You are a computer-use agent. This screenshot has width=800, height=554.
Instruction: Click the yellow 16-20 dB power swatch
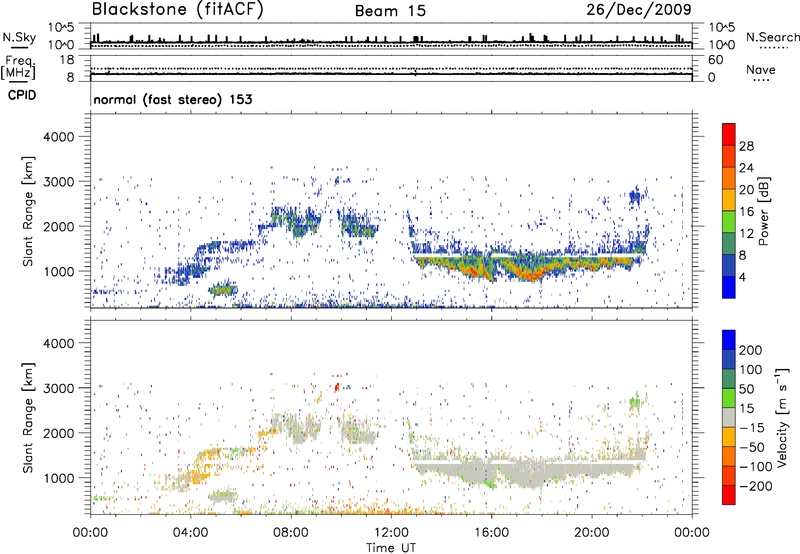tap(729, 199)
